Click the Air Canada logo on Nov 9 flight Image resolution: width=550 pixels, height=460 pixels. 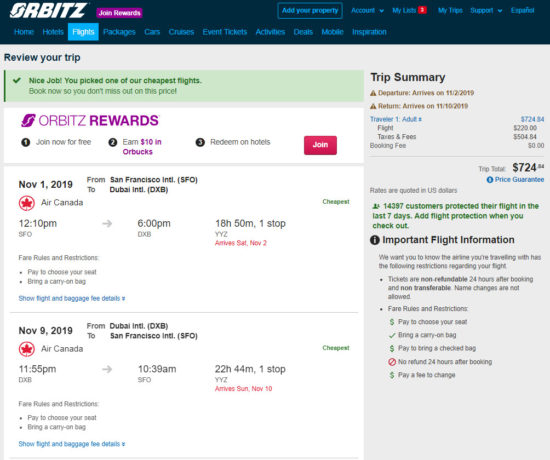[27, 349]
